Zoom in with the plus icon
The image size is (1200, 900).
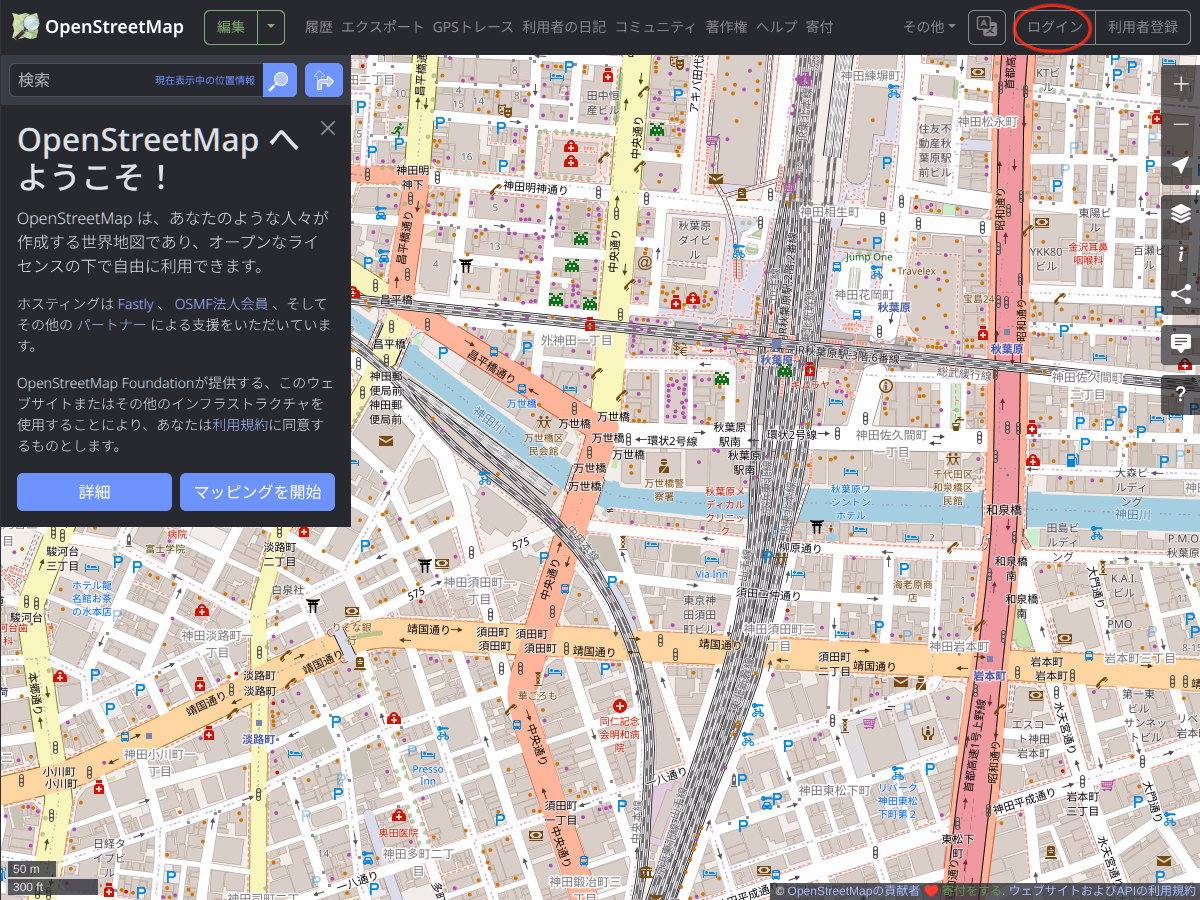pyautogui.click(x=1180, y=85)
